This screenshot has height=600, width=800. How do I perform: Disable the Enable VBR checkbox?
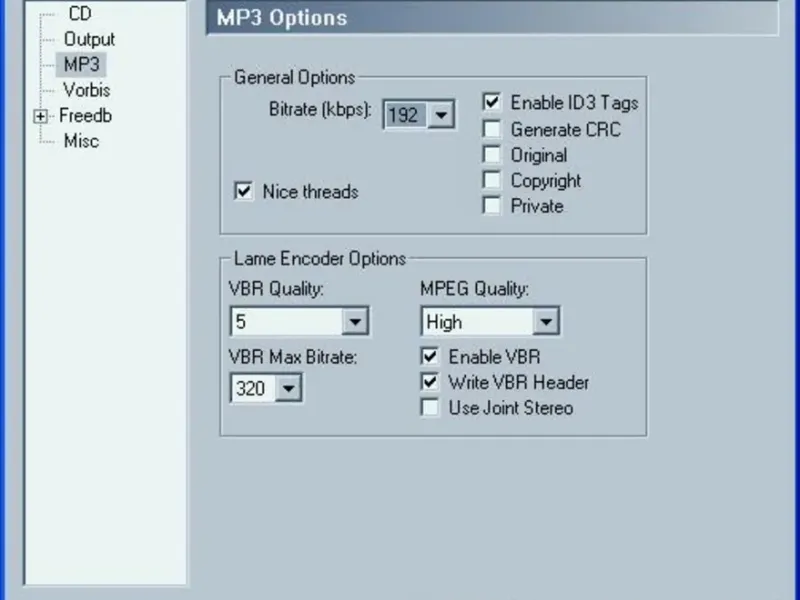pos(430,356)
